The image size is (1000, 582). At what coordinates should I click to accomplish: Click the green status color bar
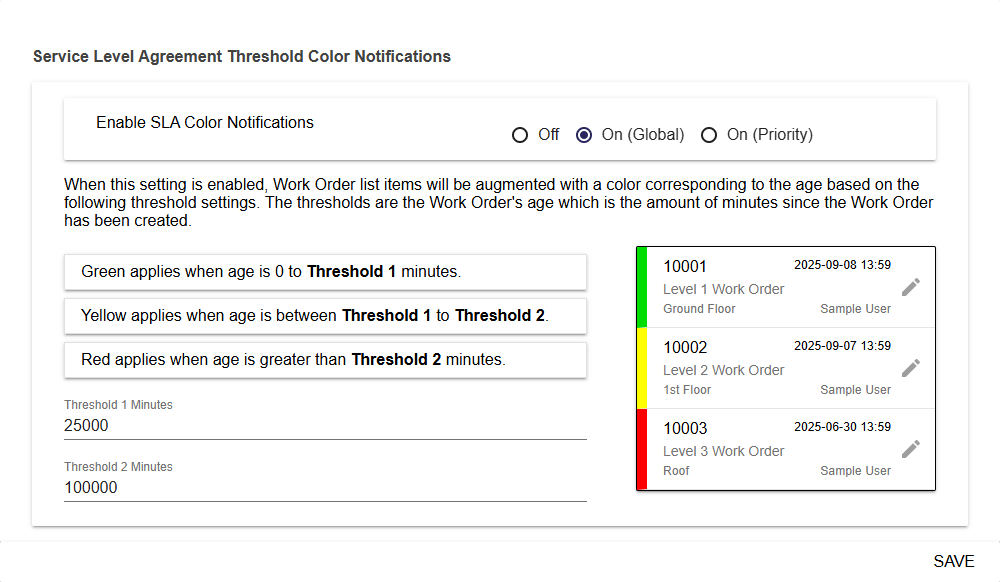[x=642, y=287]
